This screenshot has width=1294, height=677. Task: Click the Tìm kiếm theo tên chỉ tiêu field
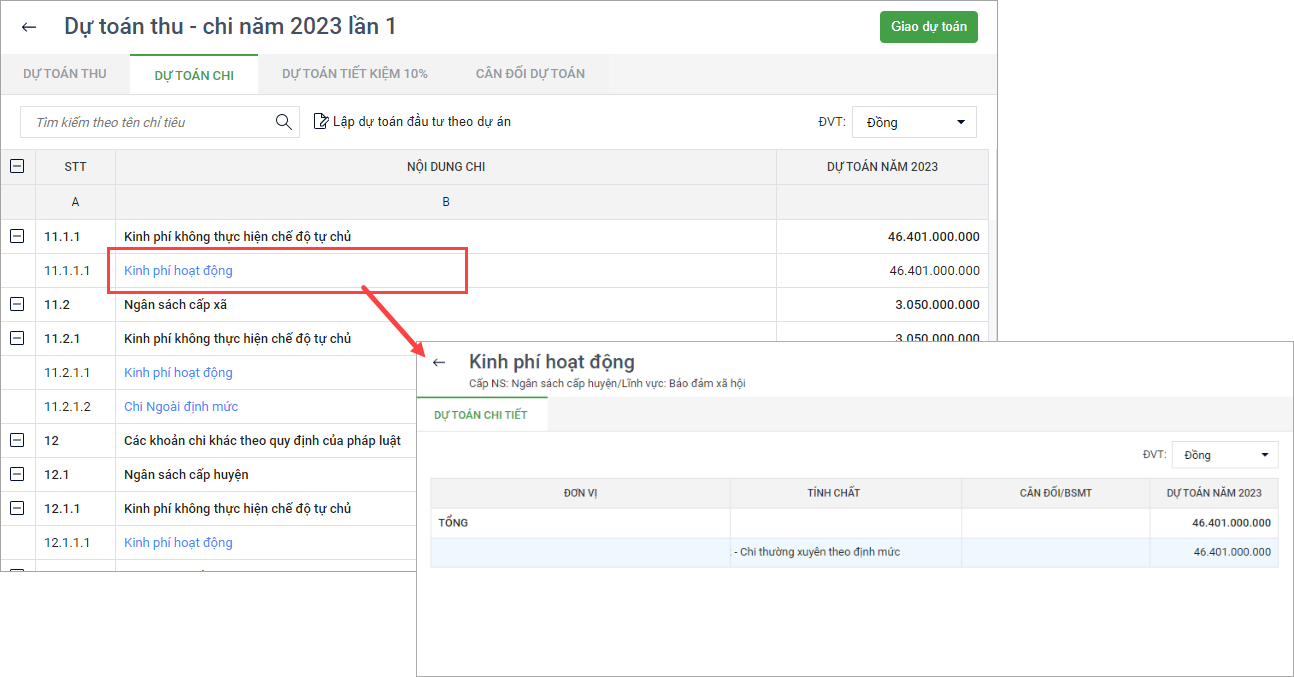pyautogui.click(x=150, y=122)
